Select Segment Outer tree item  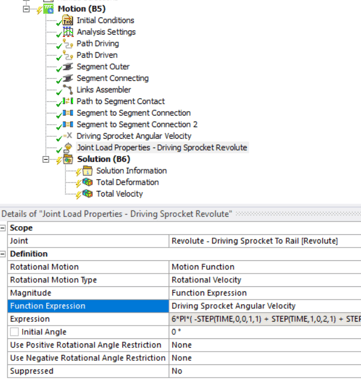point(103,67)
